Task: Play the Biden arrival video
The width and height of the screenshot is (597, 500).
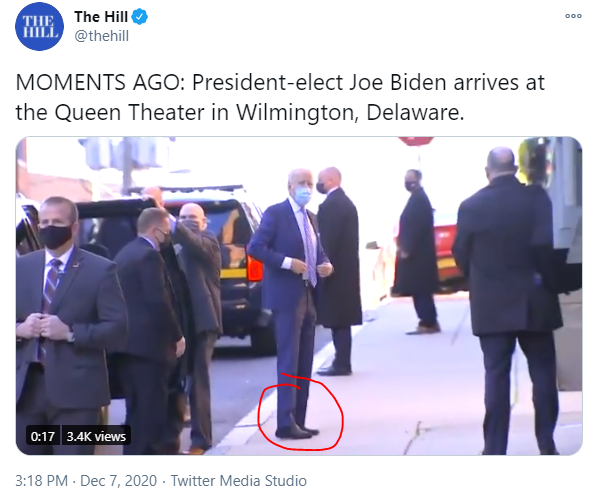Action: pos(299,296)
